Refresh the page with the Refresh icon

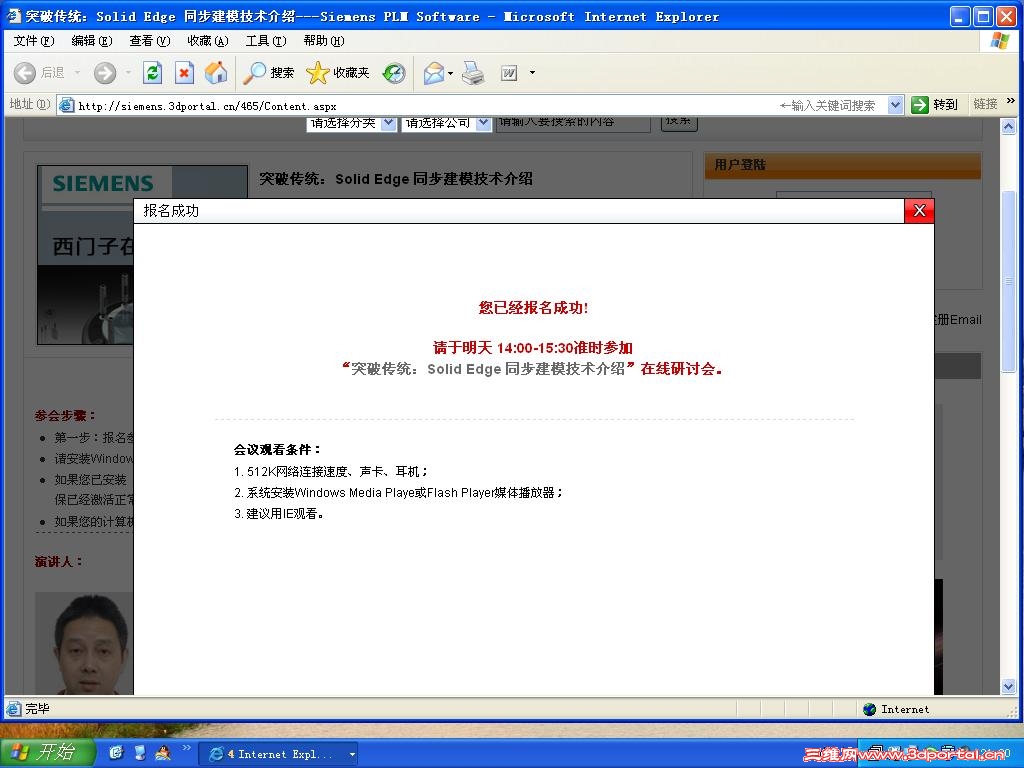pyautogui.click(x=152, y=72)
